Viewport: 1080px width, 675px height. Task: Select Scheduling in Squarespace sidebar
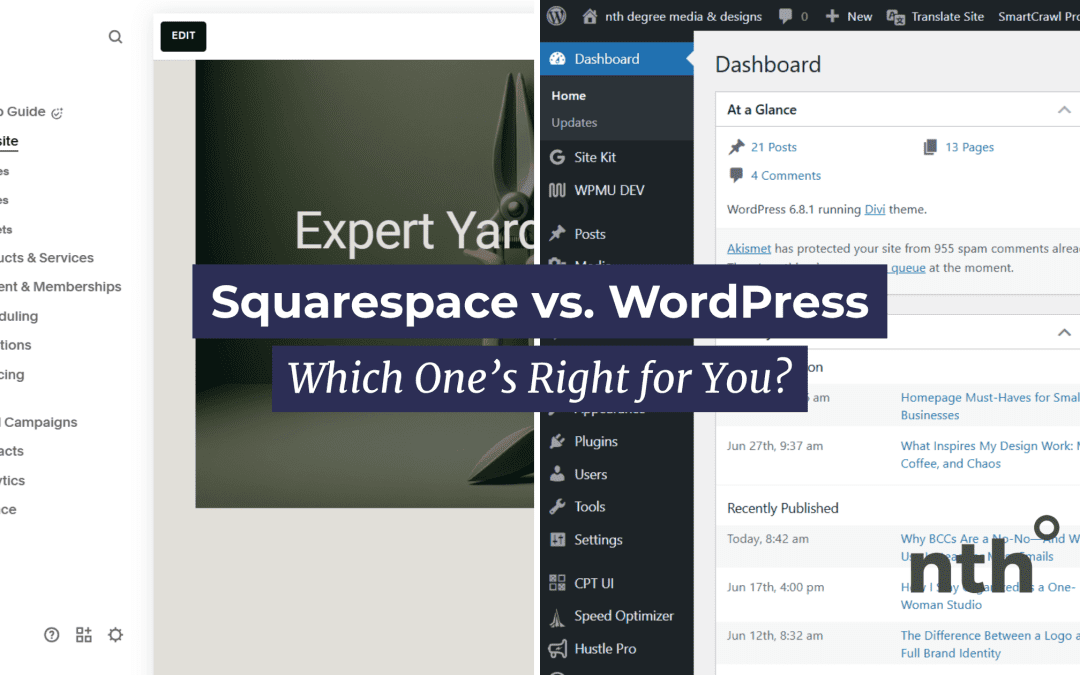pyautogui.click(x=19, y=316)
